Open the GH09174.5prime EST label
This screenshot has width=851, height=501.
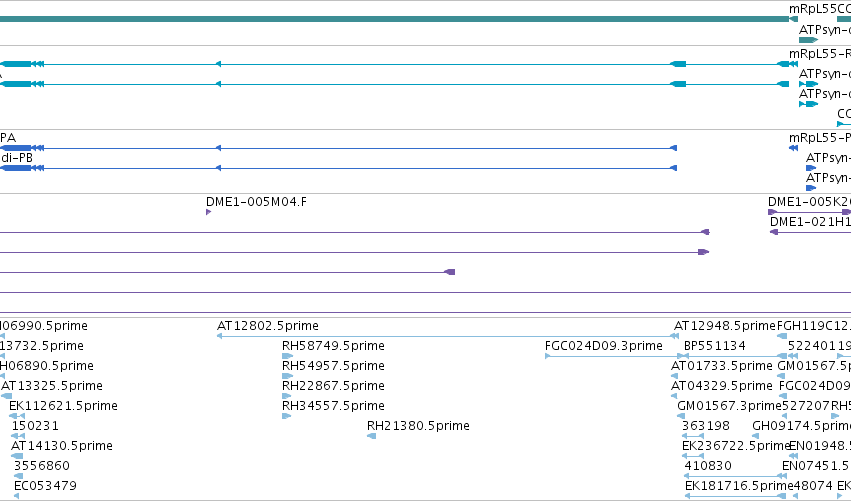coord(802,426)
